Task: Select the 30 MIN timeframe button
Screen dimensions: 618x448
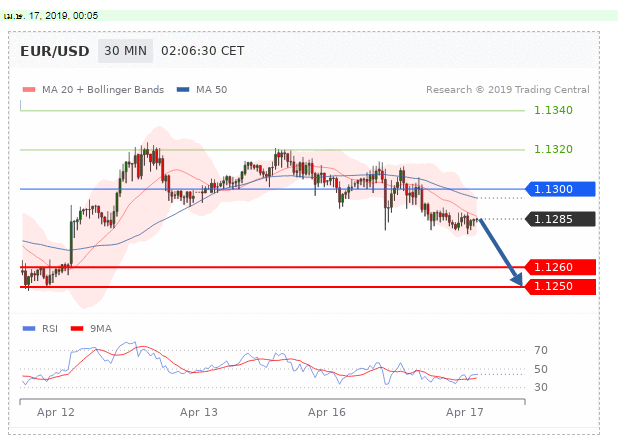Action: coord(125,51)
